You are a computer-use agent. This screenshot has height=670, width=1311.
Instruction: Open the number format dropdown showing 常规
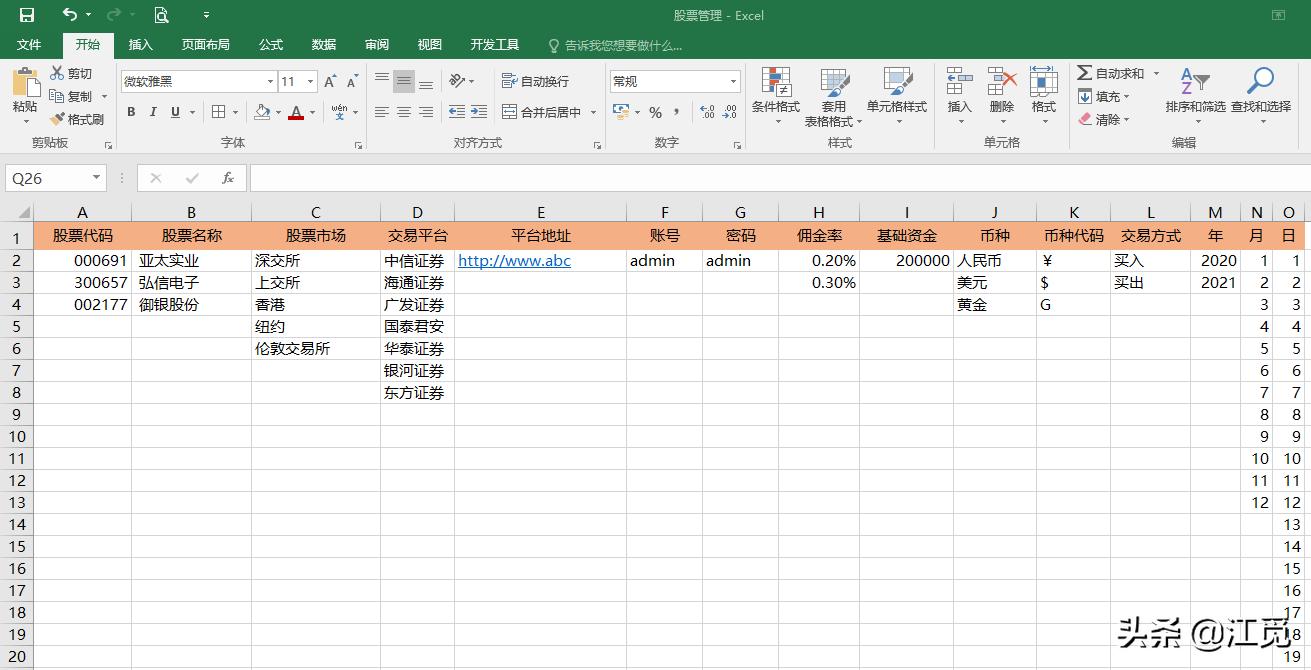point(733,80)
